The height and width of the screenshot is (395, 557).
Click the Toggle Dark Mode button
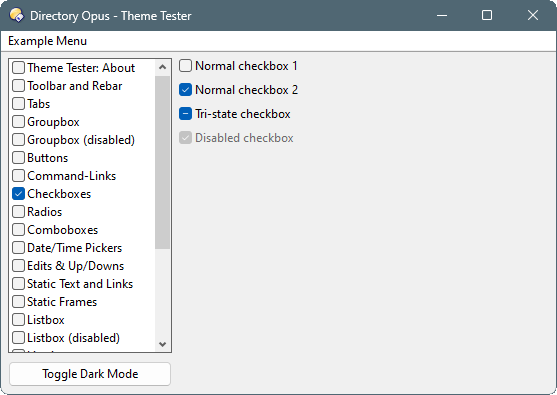coord(90,374)
